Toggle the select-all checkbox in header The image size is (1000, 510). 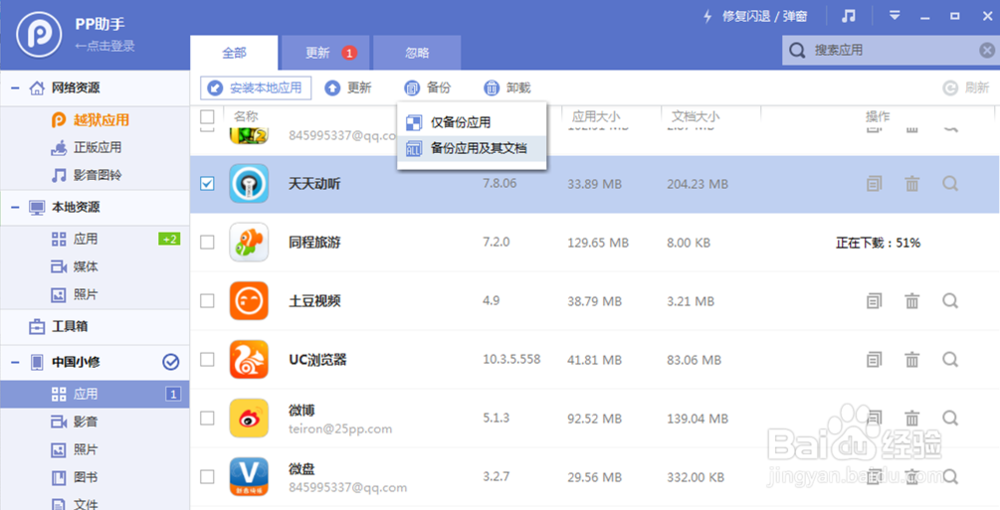[207, 117]
